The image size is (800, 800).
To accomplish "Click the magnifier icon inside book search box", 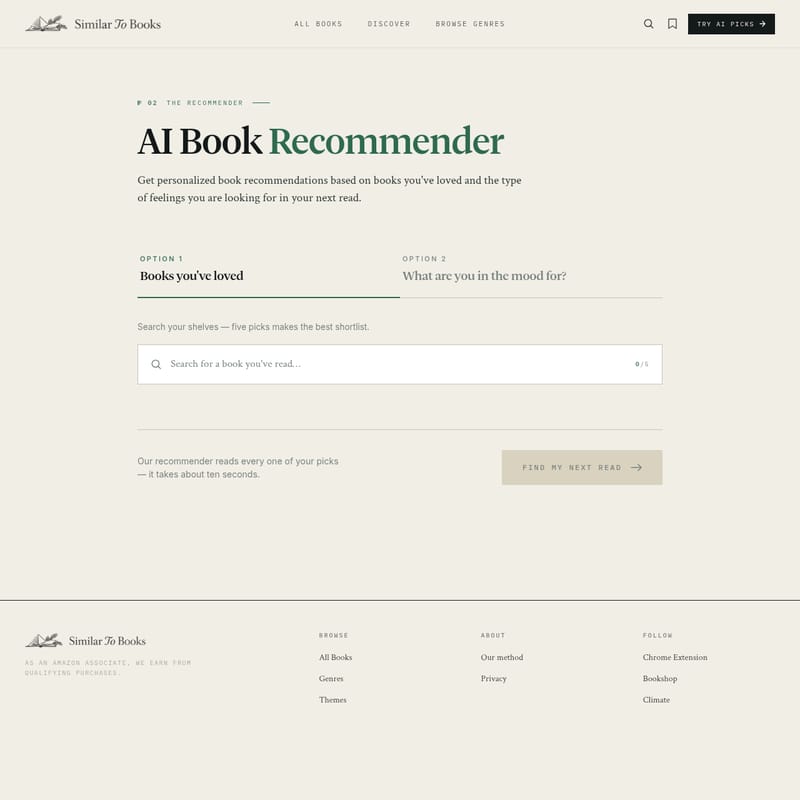I will pyautogui.click(x=156, y=364).
